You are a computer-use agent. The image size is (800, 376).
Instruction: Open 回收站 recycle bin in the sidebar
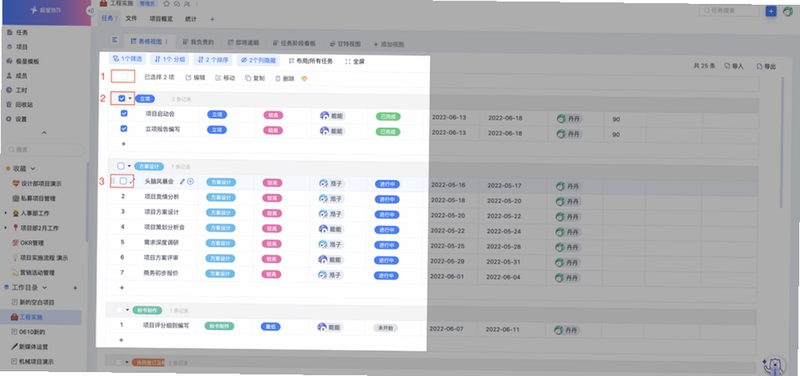click(20, 104)
